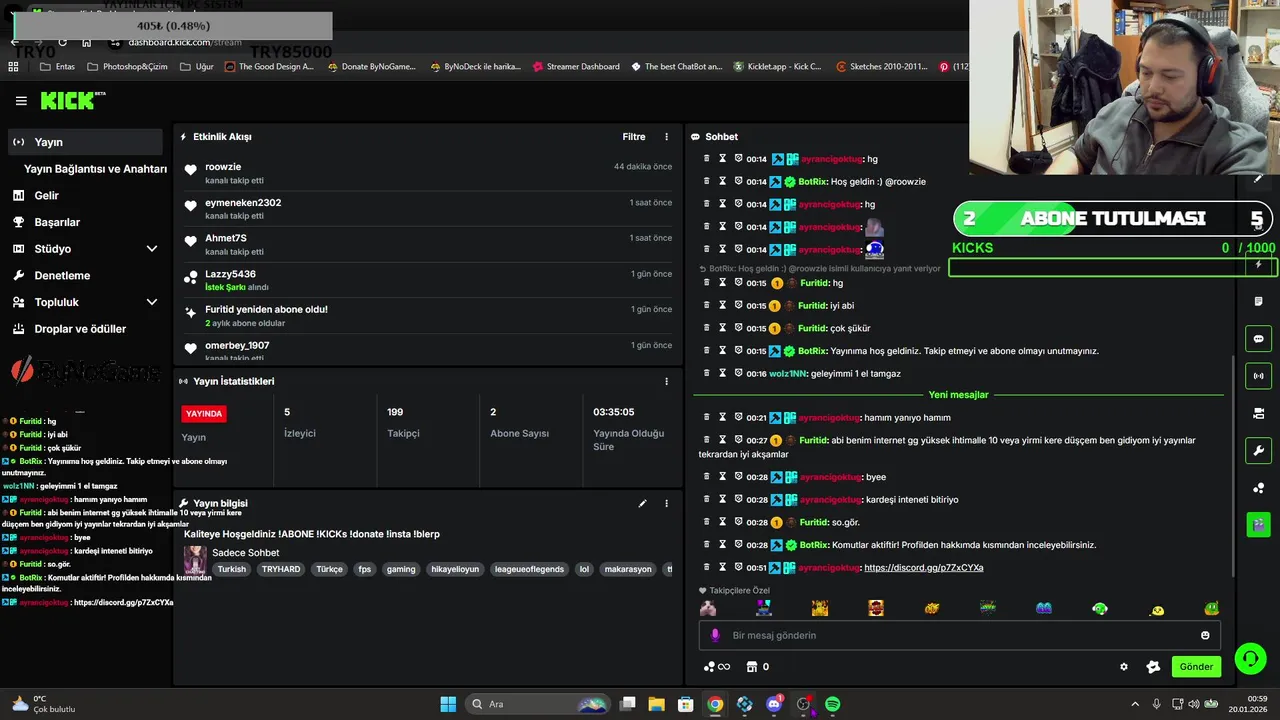Timeout Furitid on 'çok şükür' message
Viewport: 1280px width, 720px height.
[722, 328]
